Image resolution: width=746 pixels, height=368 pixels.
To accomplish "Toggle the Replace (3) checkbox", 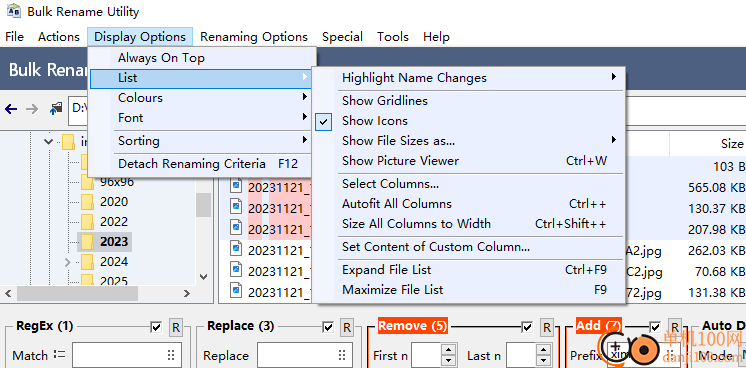I will pos(328,327).
